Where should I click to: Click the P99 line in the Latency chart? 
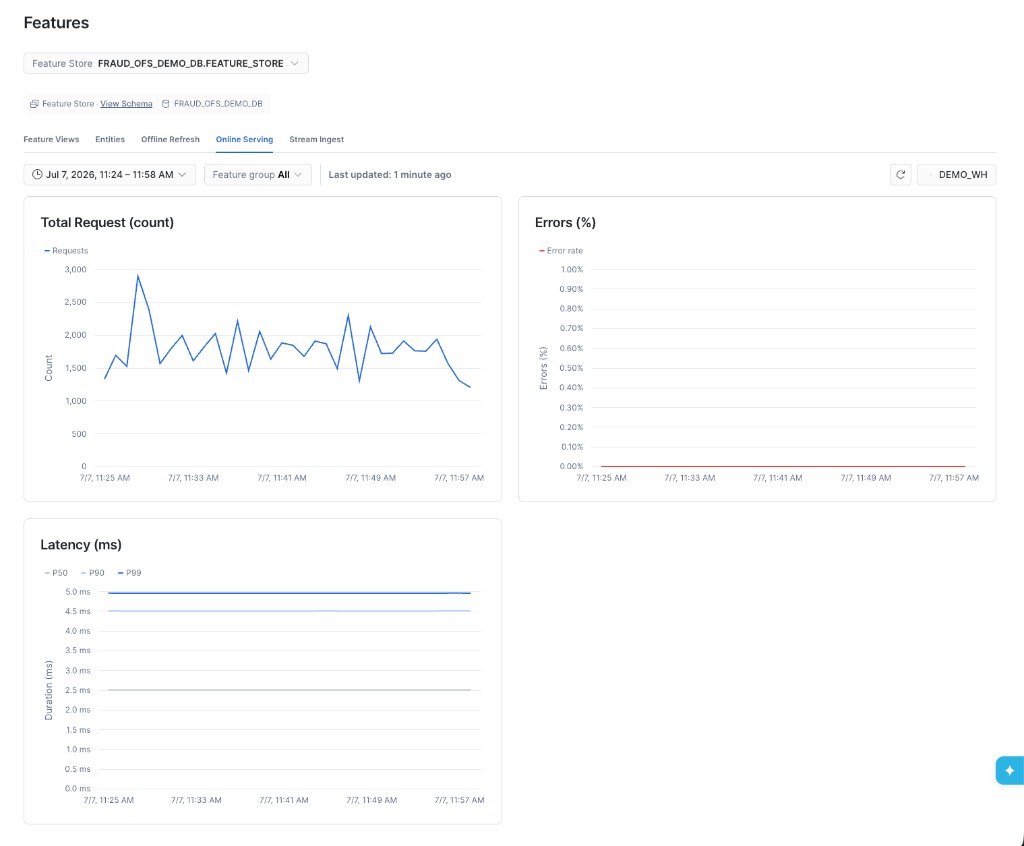point(289,593)
